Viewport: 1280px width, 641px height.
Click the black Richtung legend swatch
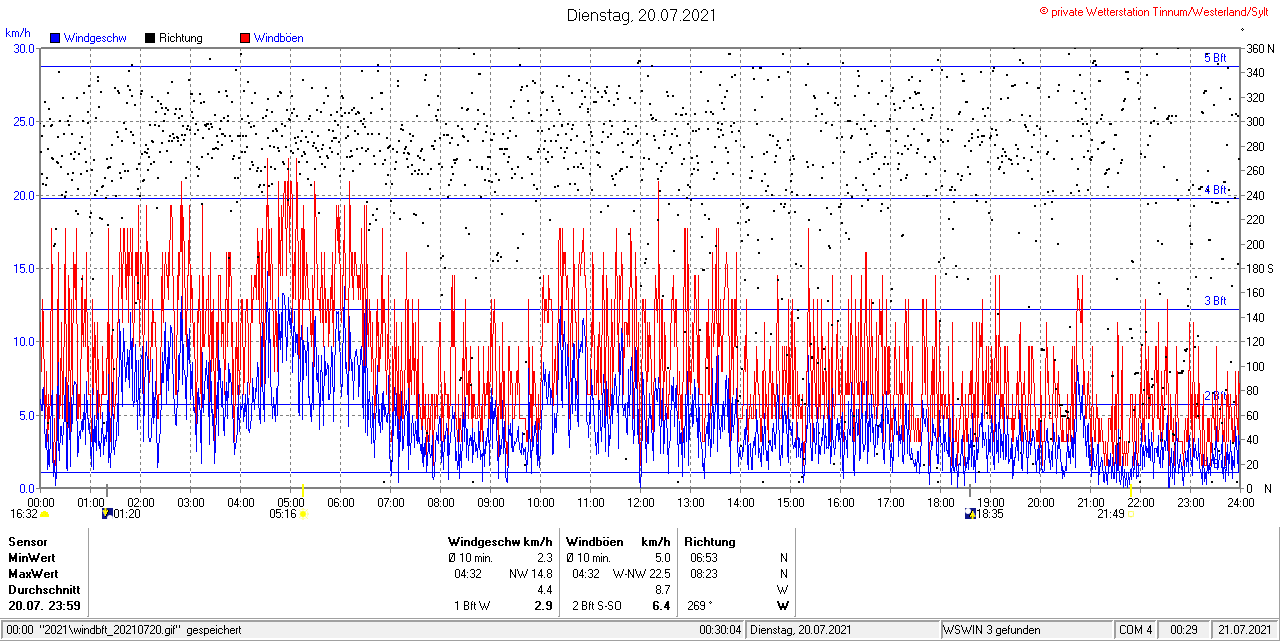(150, 38)
